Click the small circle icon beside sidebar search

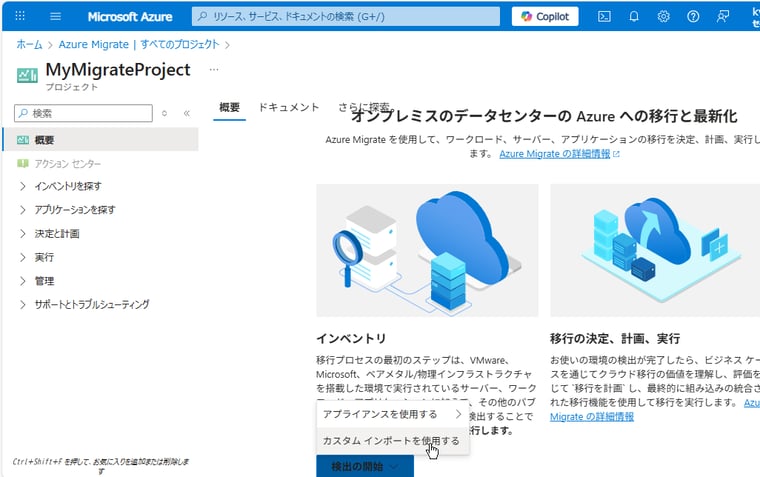pyautogui.click(x=164, y=113)
